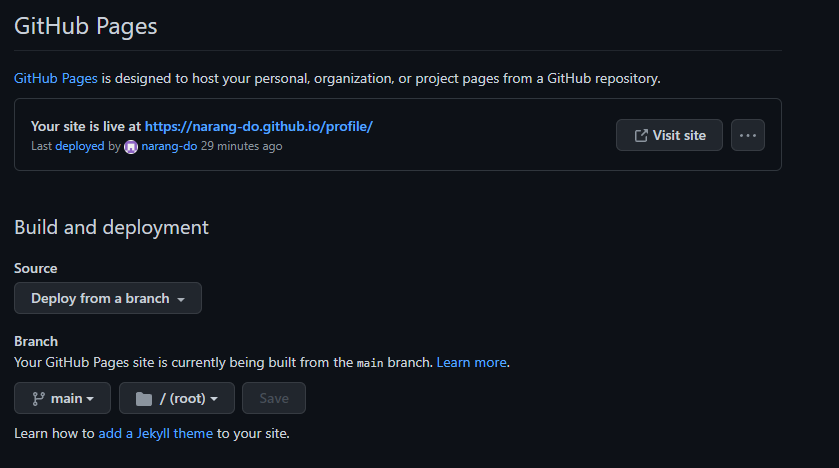The image size is (839, 468).
Task: Click the '29 minutes ago' timestamp
Action: (241, 146)
